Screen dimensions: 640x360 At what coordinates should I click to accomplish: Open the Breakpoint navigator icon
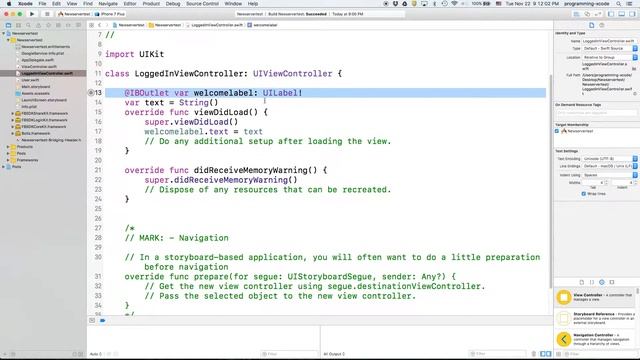point(68,25)
